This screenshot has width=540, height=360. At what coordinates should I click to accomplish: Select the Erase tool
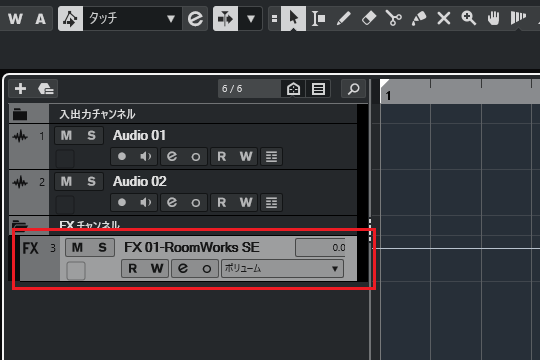[368, 18]
